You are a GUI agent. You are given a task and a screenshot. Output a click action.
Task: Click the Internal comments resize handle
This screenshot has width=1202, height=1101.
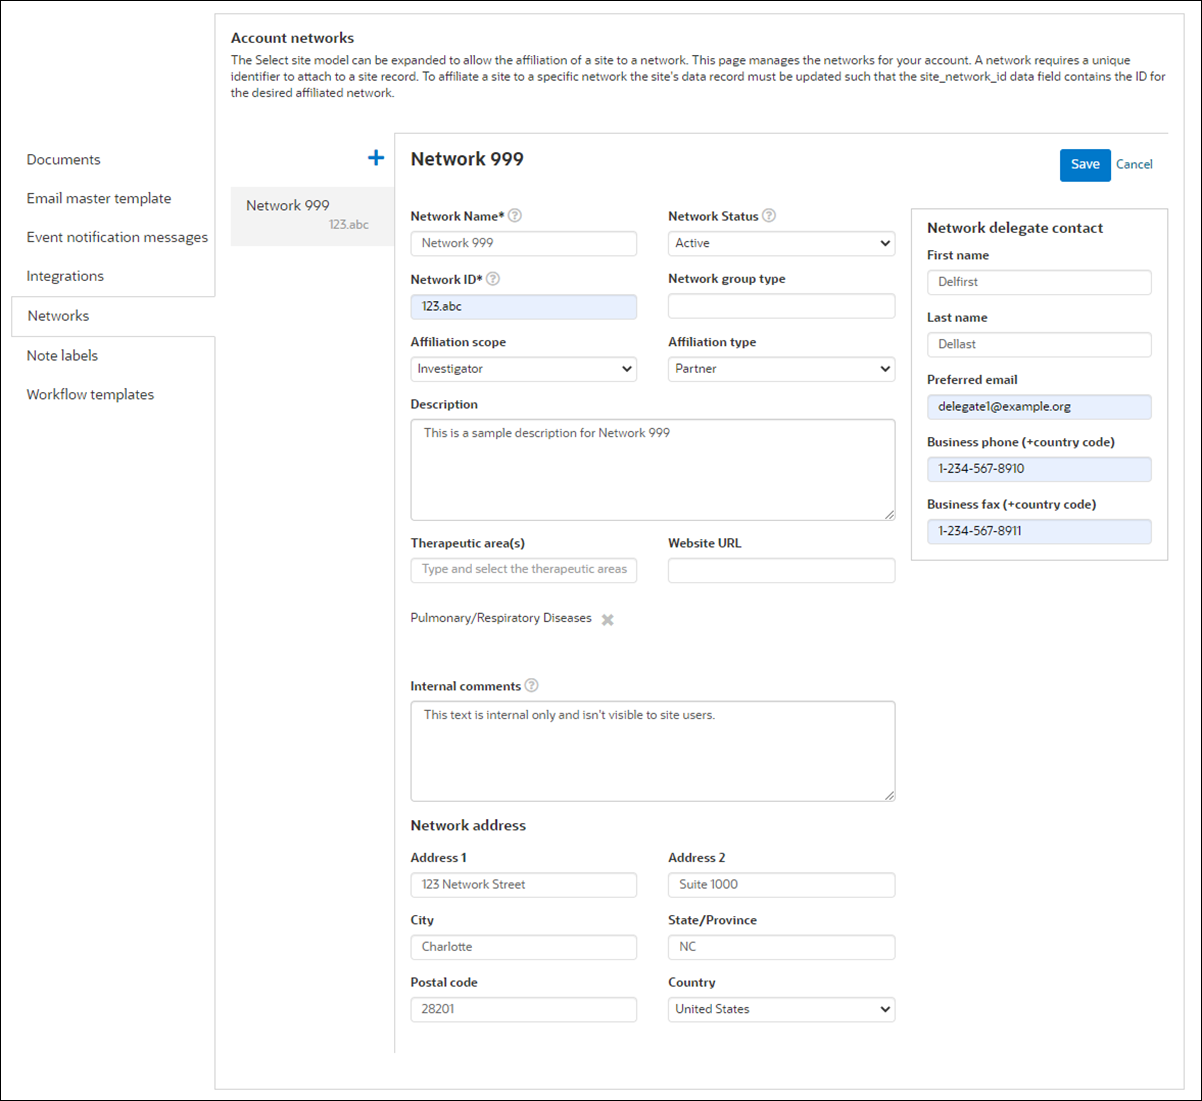889,795
